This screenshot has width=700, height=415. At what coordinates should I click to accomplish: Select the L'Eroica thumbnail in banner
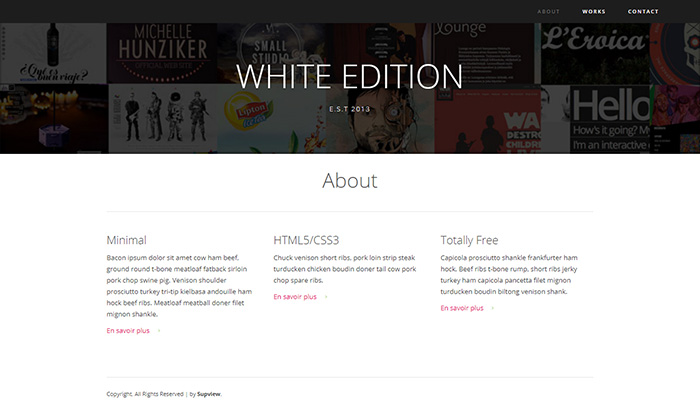coord(595,54)
